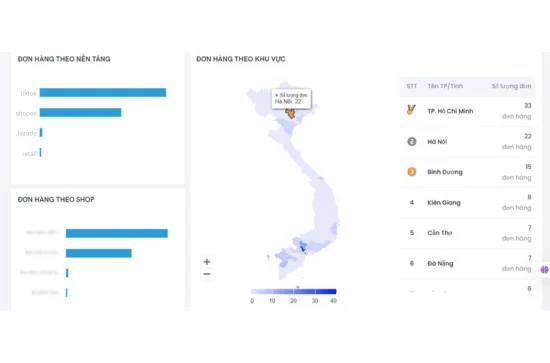Click the tiktok bar in platform chart
Viewport: 550px width, 363px height.
(x=103, y=93)
